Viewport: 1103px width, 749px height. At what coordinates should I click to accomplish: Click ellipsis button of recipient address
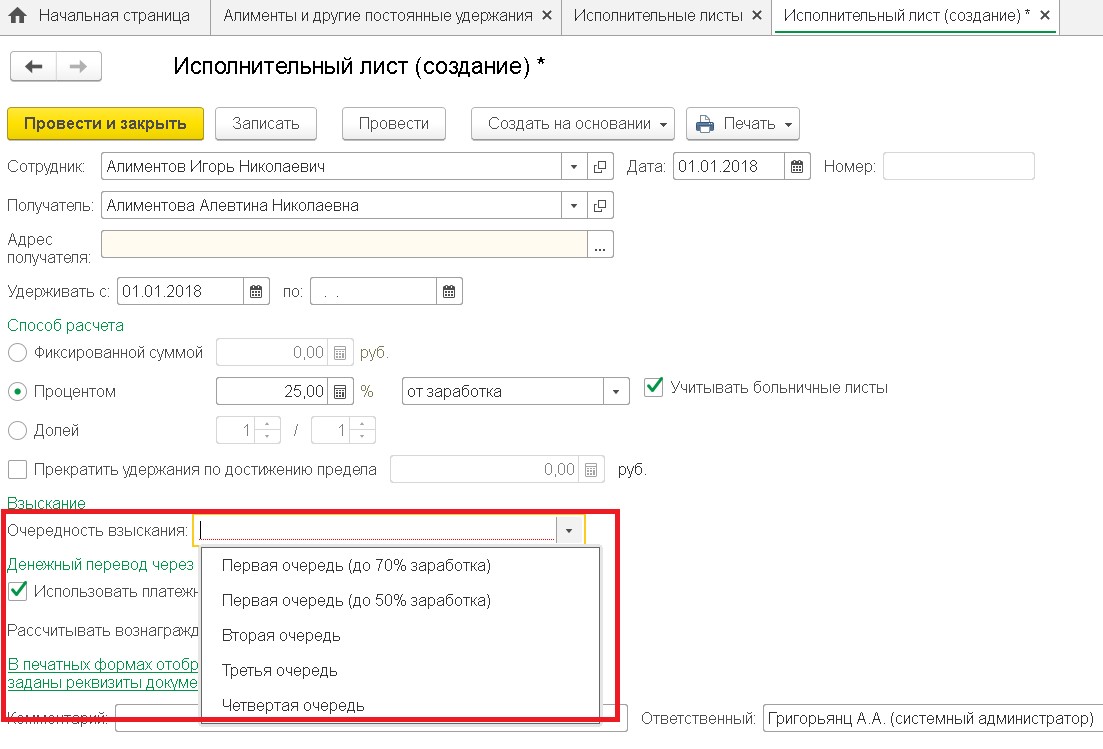tap(600, 245)
